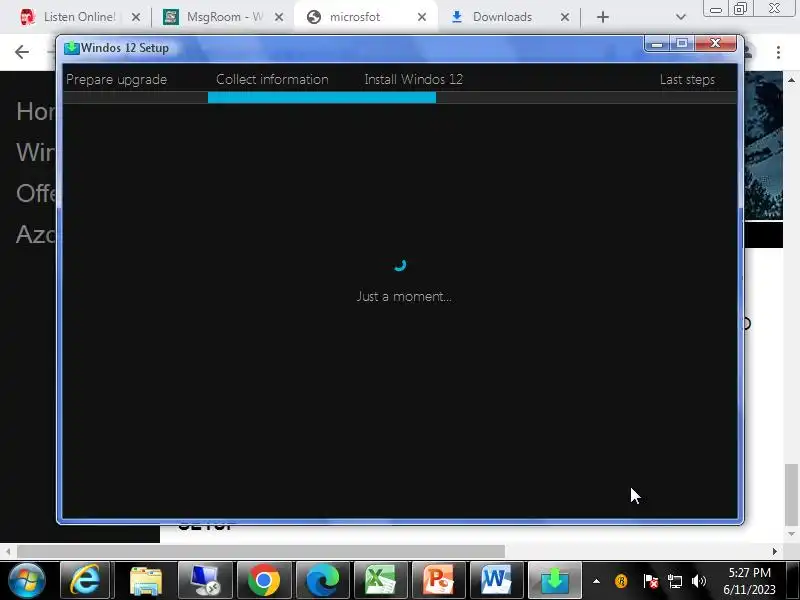Click the horizontal scrollbar right arrow
800x600 pixels.
774,552
